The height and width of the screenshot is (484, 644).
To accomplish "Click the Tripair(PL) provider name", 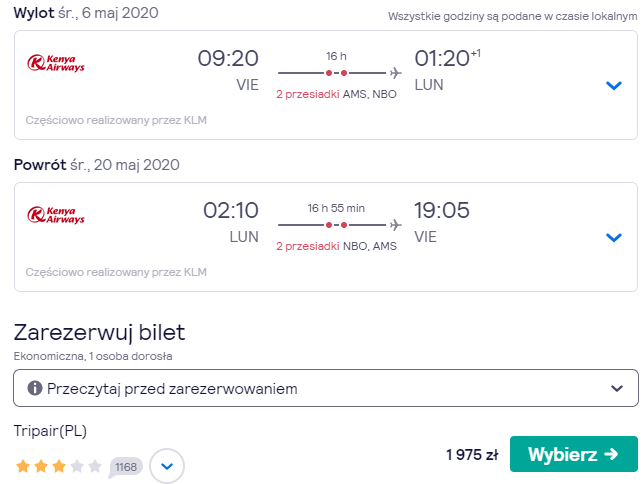I will pyautogui.click(x=50, y=431).
